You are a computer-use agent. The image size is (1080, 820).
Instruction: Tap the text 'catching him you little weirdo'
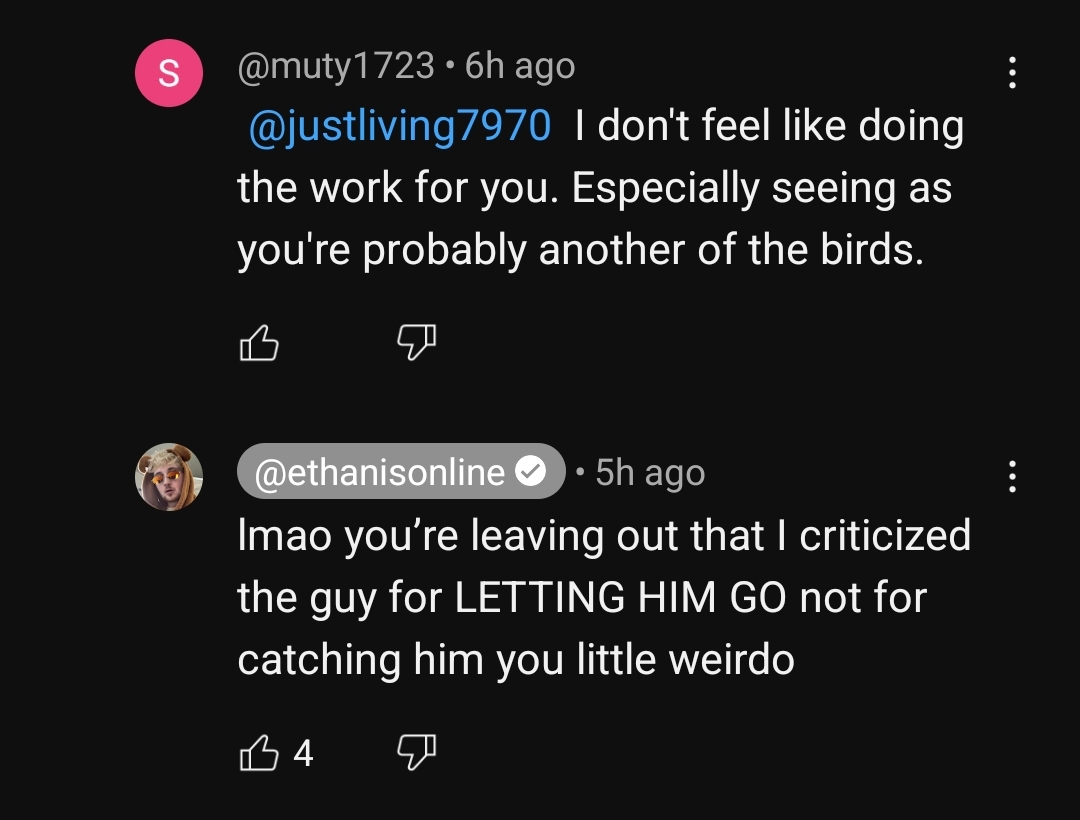(516, 660)
